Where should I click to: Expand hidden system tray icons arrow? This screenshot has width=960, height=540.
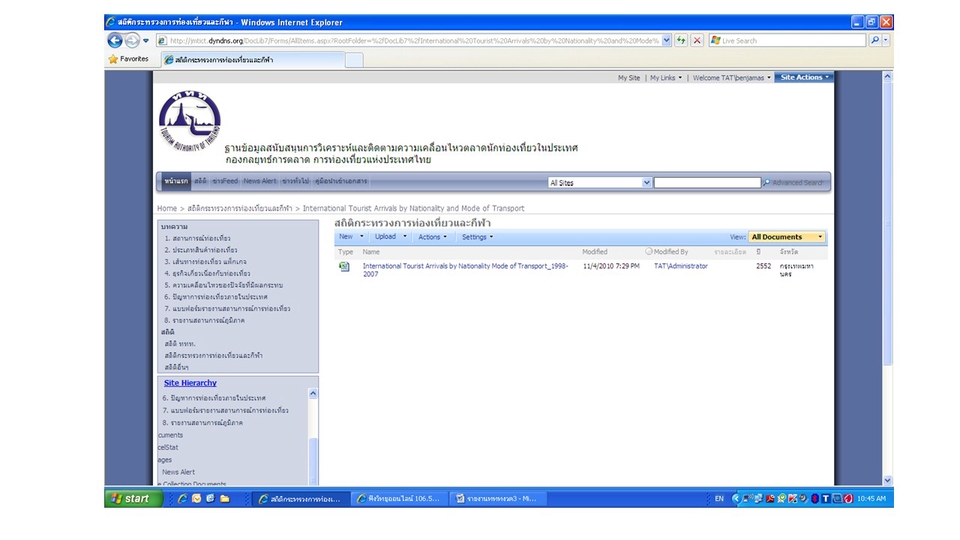(x=735, y=498)
